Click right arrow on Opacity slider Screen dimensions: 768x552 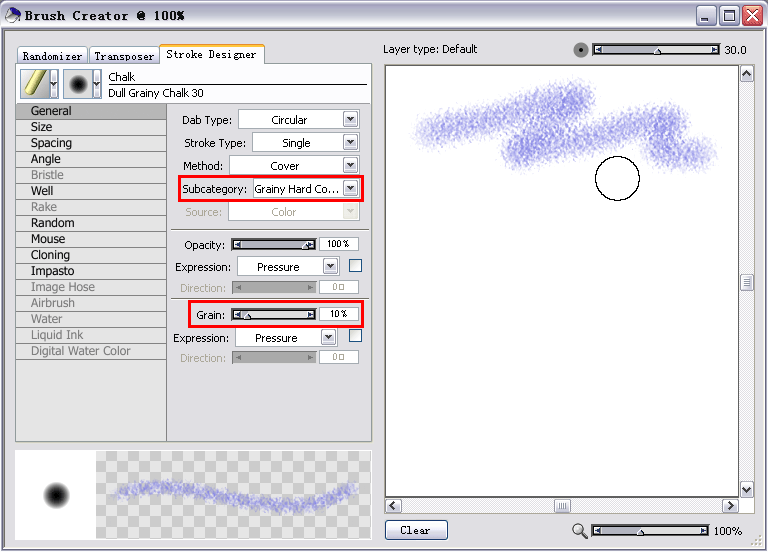click(x=311, y=244)
